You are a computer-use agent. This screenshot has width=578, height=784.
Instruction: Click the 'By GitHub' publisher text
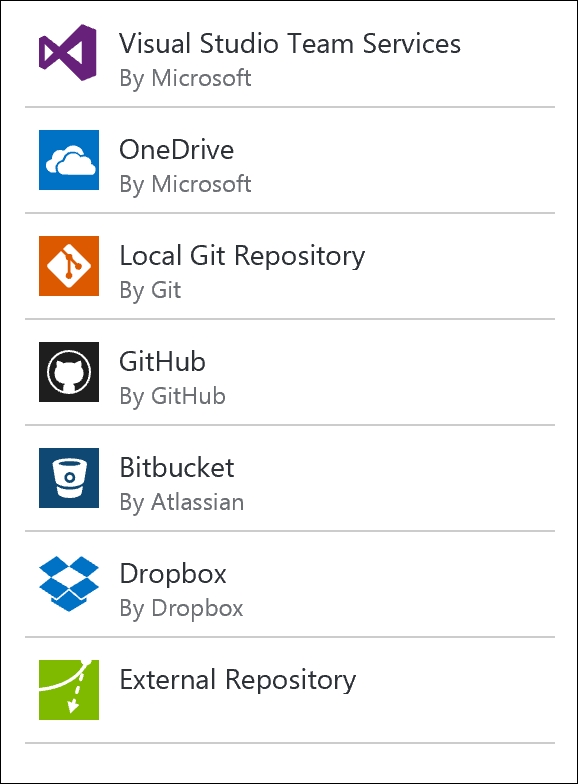pos(172,397)
